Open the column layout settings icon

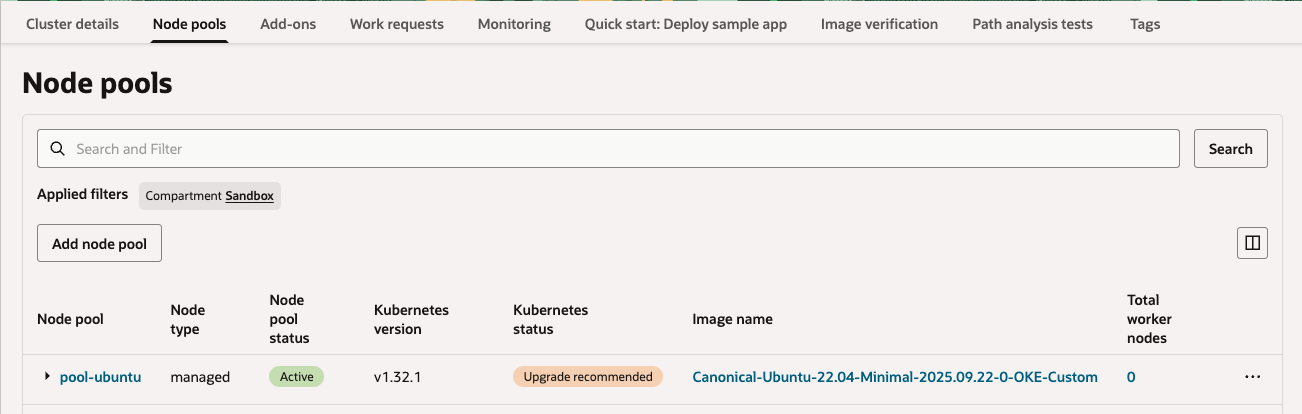pos(1252,242)
